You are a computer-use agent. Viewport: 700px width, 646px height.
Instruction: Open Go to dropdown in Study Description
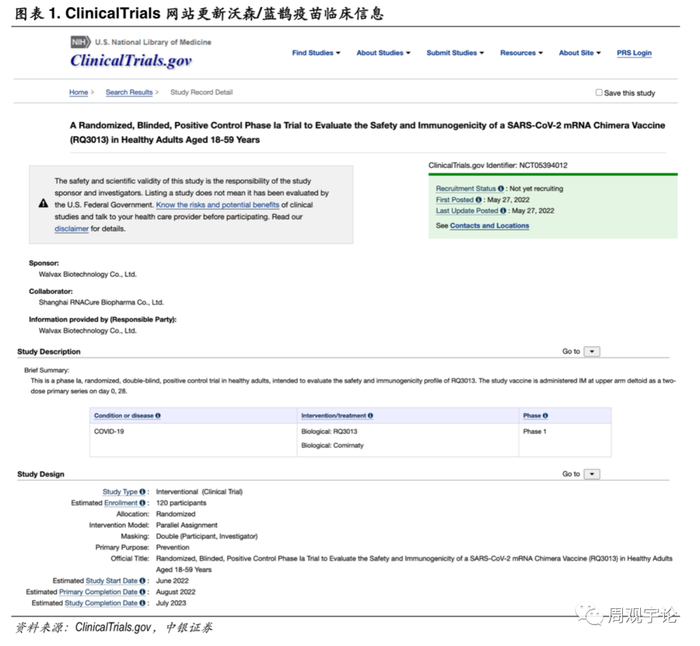click(592, 351)
